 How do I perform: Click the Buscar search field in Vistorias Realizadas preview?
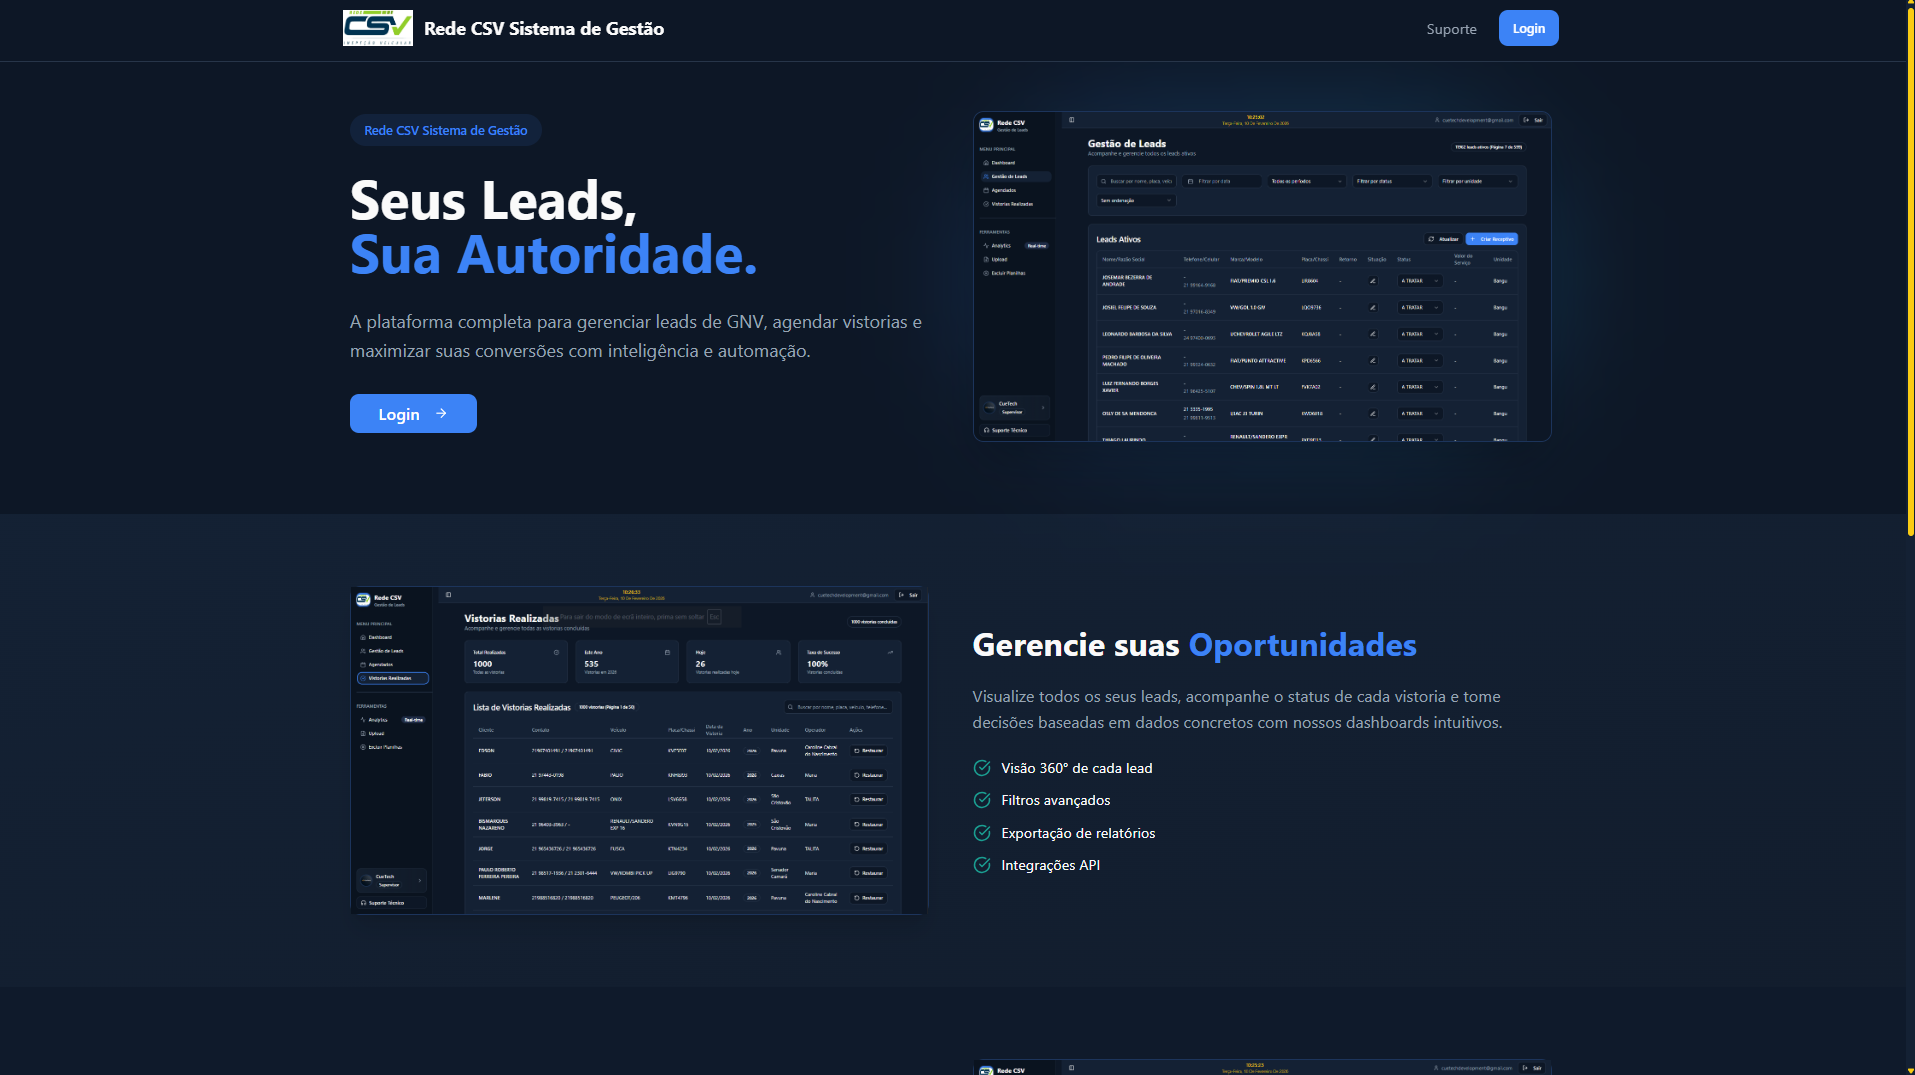click(x=840, y=707)
